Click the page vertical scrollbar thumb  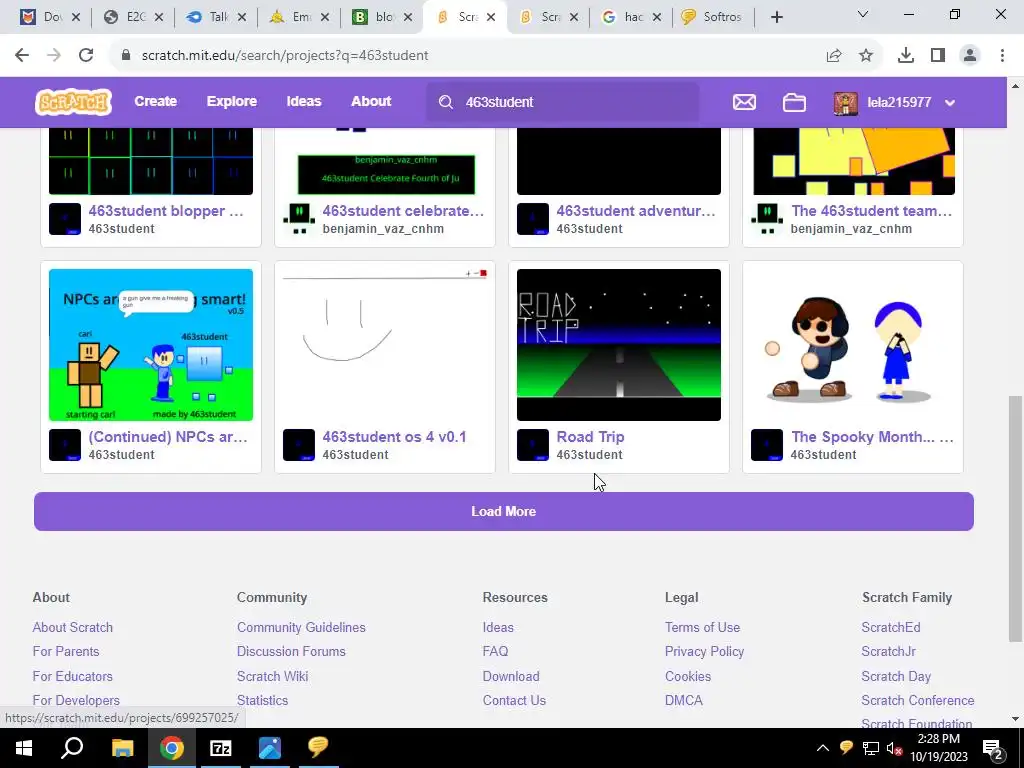point(1015,519)
